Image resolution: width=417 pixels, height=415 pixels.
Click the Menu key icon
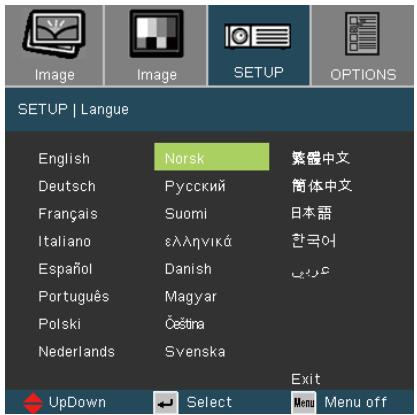click(304, 402)
